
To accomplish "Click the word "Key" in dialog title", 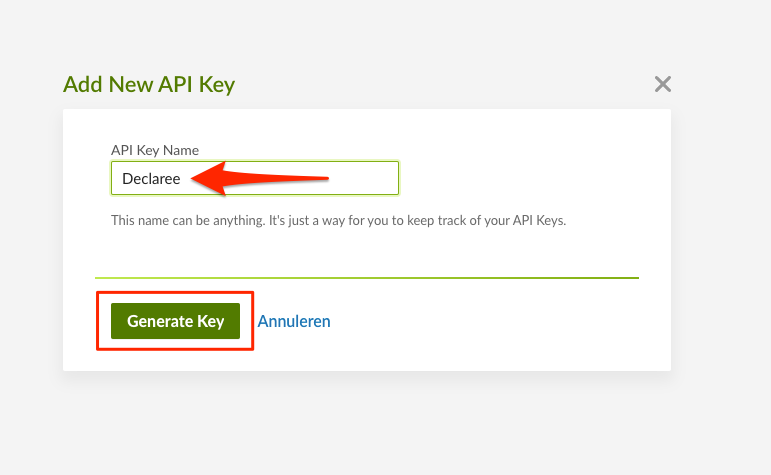I will point(216,84).
